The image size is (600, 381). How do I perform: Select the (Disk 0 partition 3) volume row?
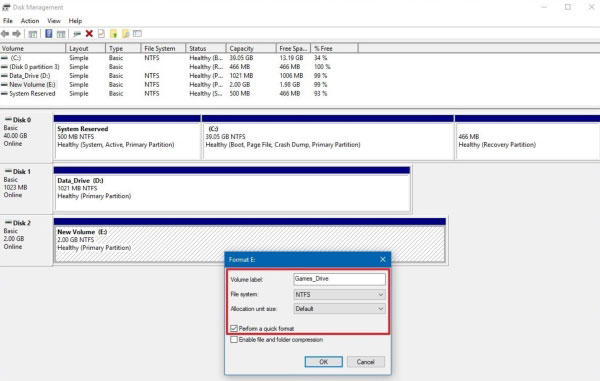point(179,67)
